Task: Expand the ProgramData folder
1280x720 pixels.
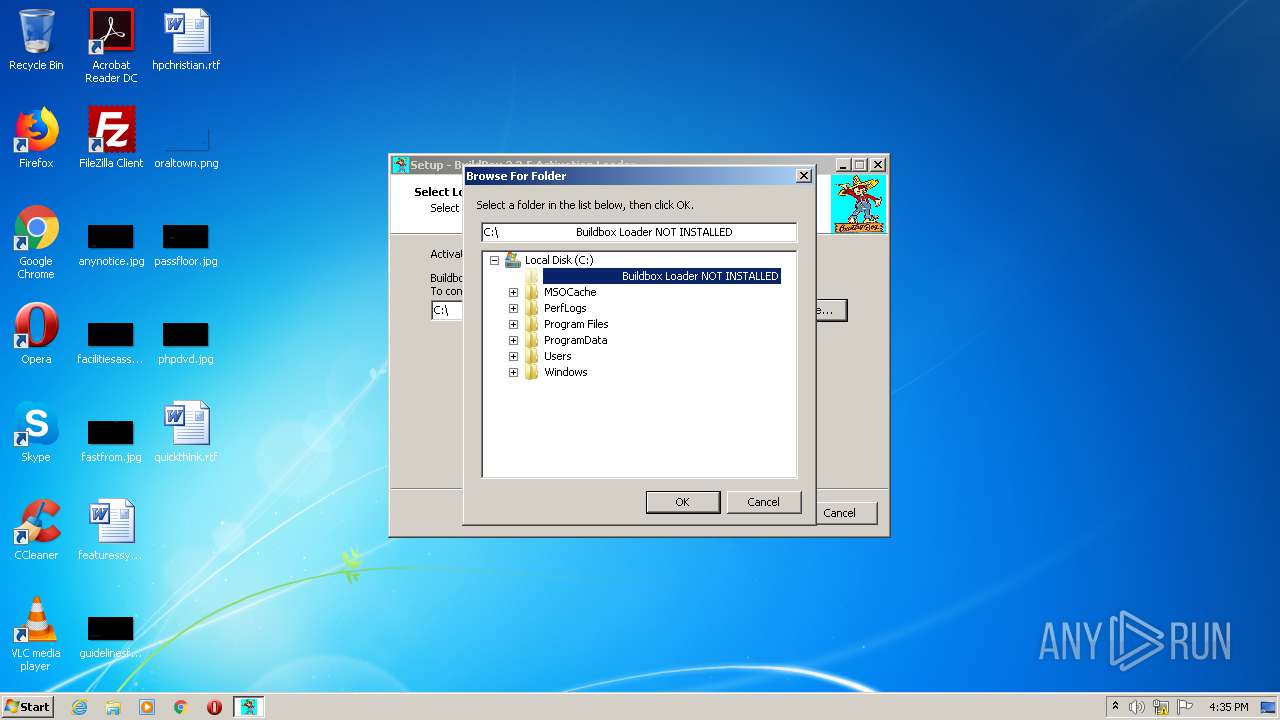Action: point(513,340)
